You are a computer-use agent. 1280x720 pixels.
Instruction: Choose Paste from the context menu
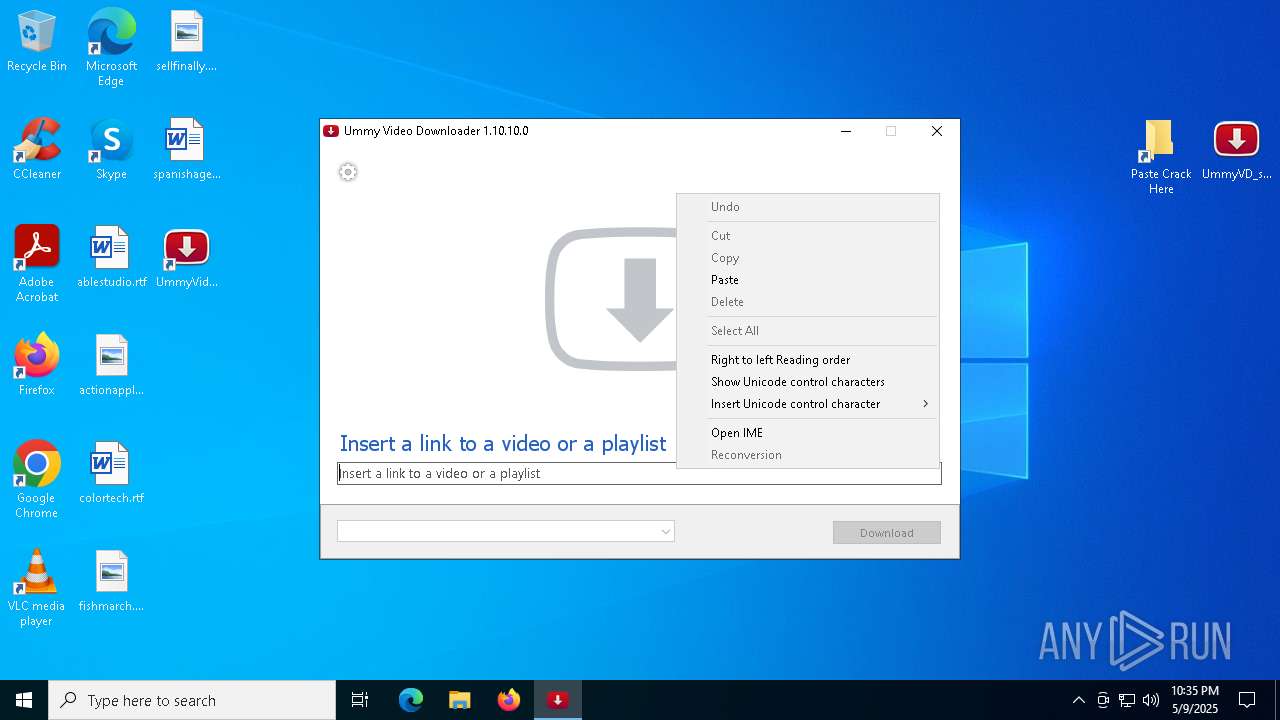pyautogui.click(x=808, y=280)
